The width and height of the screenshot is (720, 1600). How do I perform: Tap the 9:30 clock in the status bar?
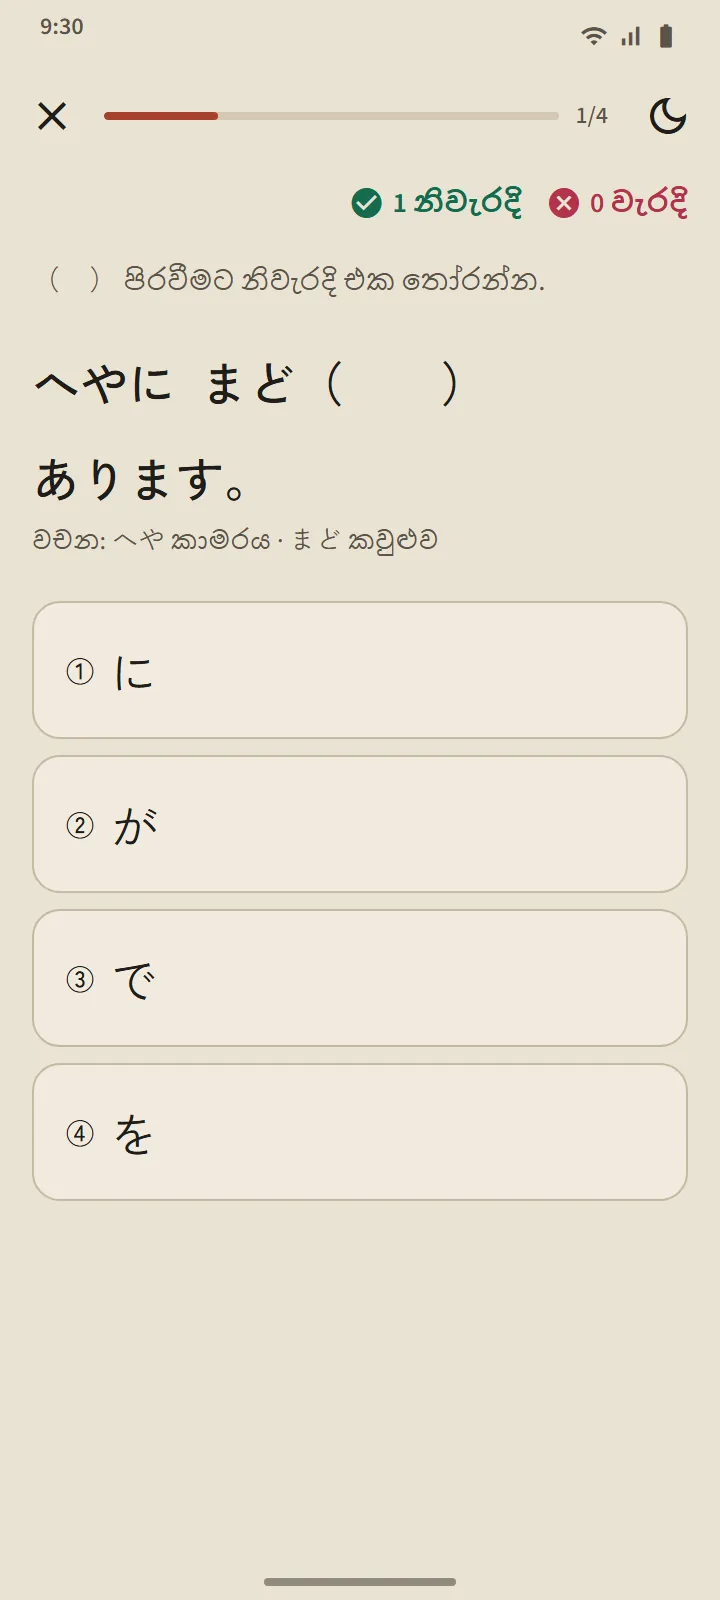click(x=62, y=27)
